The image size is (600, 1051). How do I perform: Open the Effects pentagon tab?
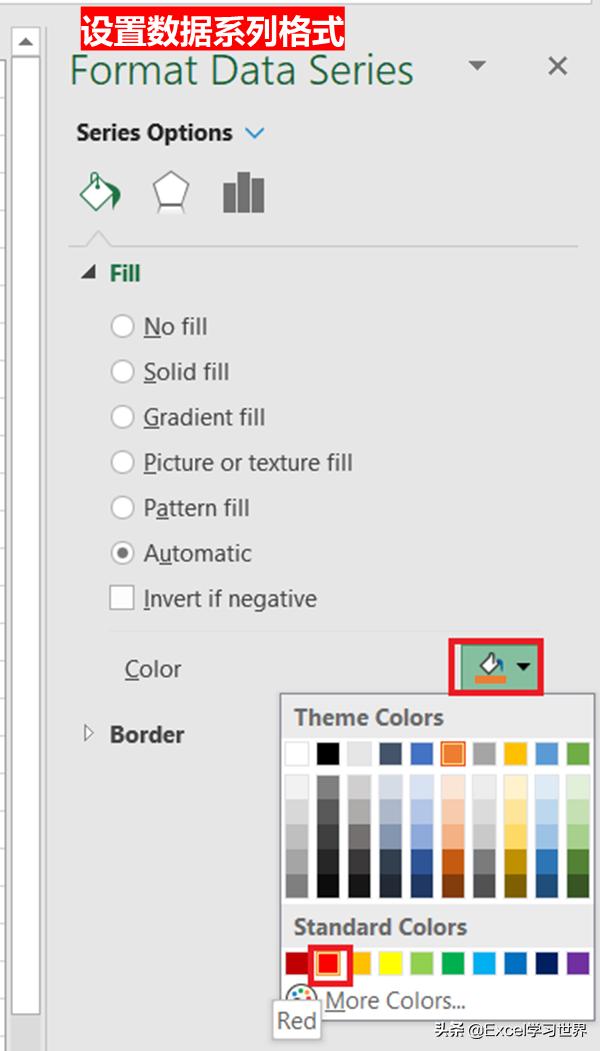(x=171, y=192)
